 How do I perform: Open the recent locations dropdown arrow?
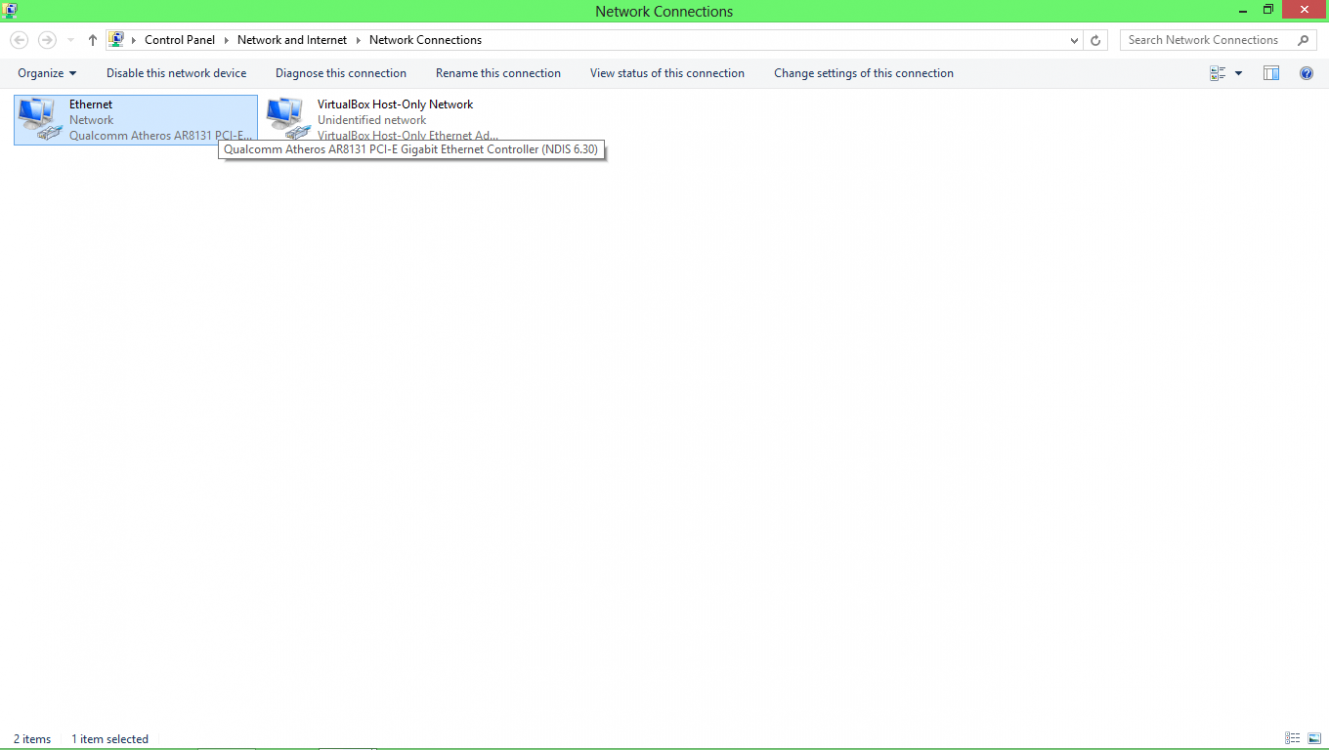[70, 40]
